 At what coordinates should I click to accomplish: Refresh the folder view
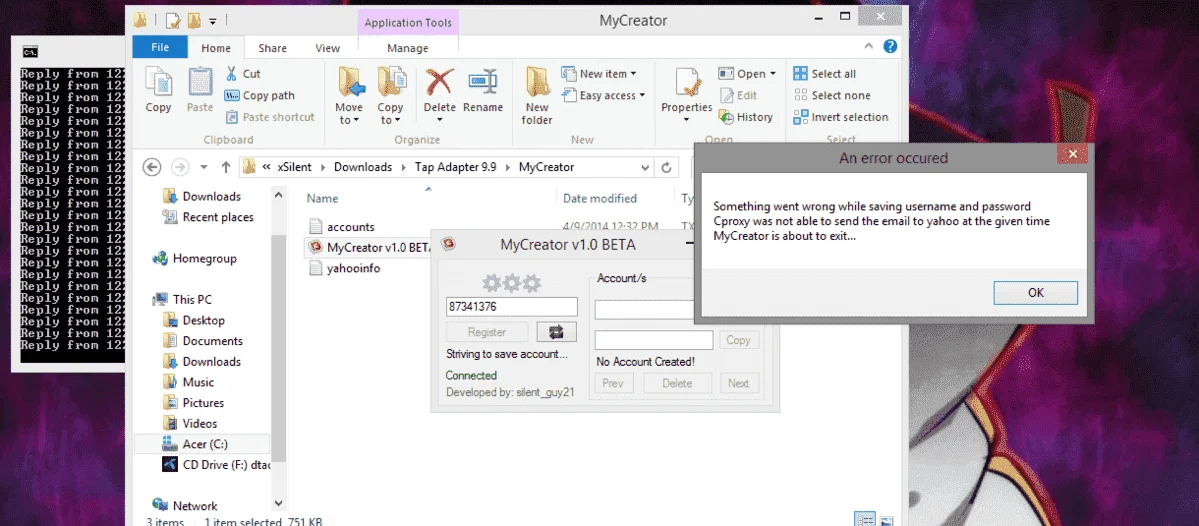coord(666,167)
